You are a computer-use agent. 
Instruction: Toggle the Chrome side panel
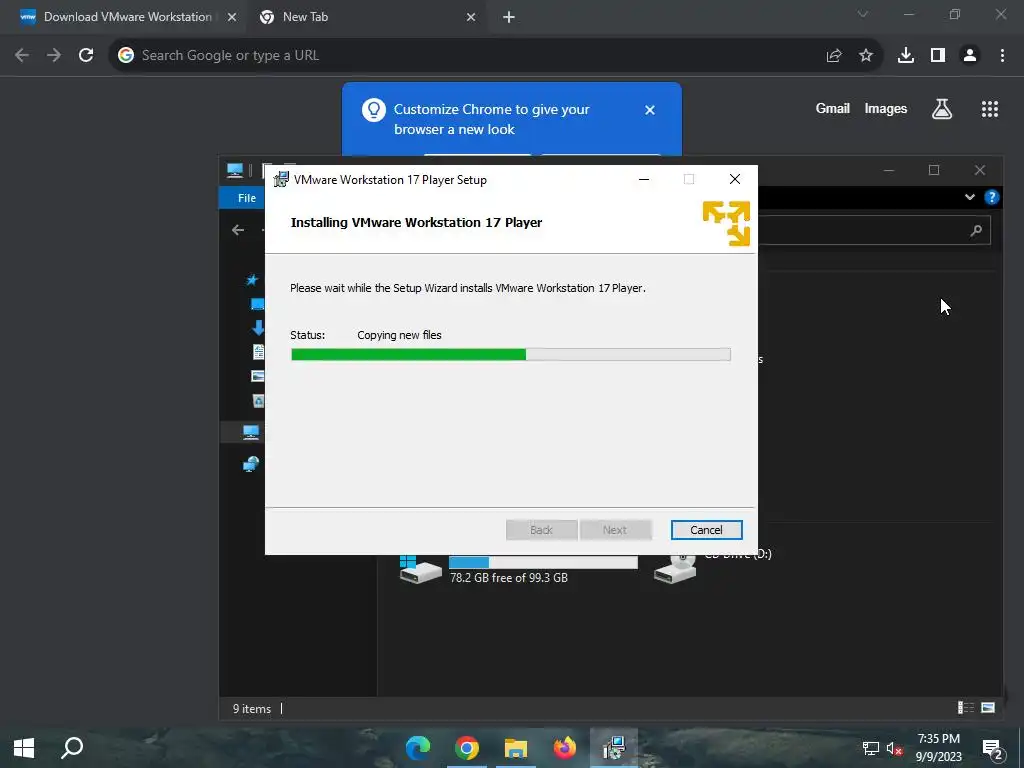(x=938, y=56)
